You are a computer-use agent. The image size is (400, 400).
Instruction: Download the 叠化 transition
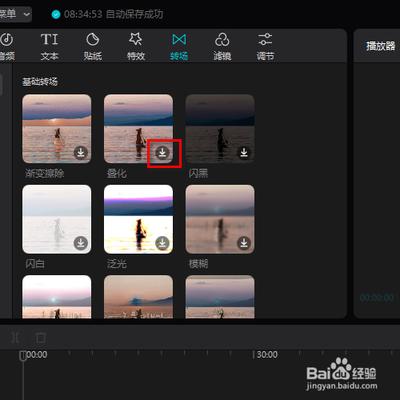162,153
